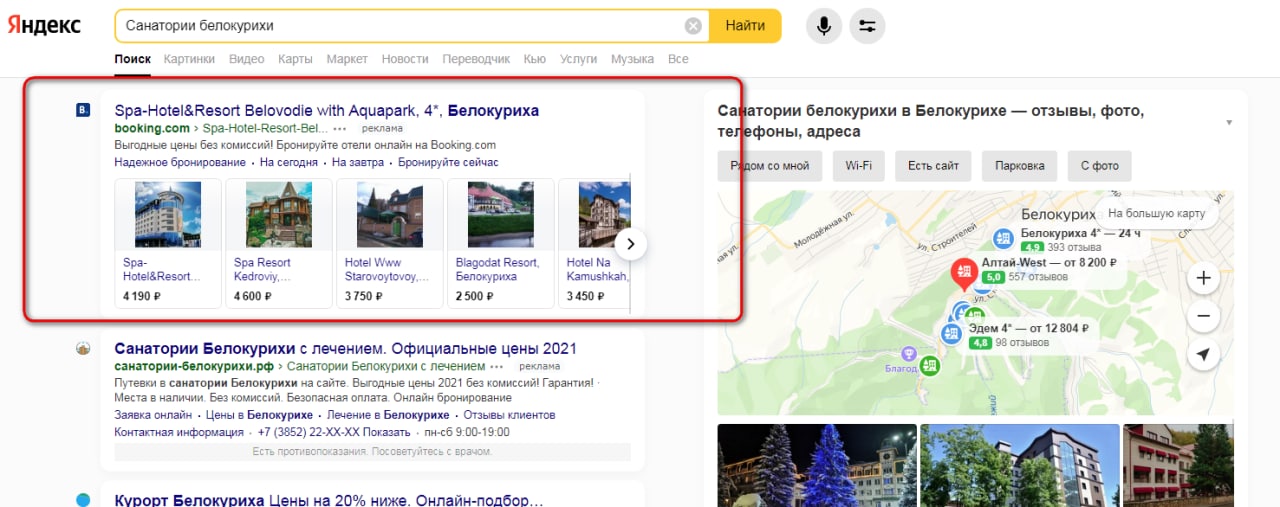The height and width of the screenshot is (507, 1280).
Task: Zoom out the map with minus
Action: point(1203,317)
